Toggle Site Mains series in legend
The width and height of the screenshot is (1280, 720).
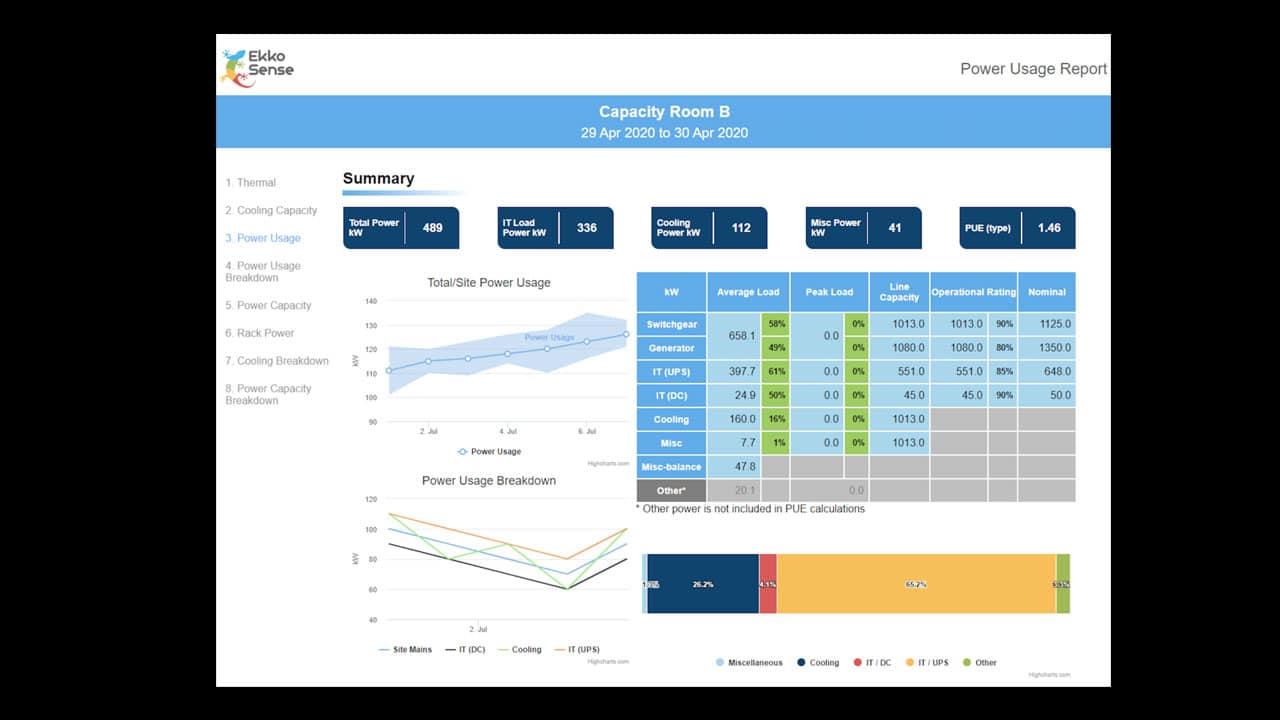click(x=406, y=650)
